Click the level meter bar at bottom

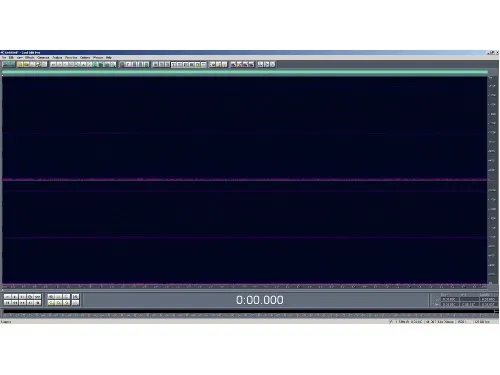[248, 313]
